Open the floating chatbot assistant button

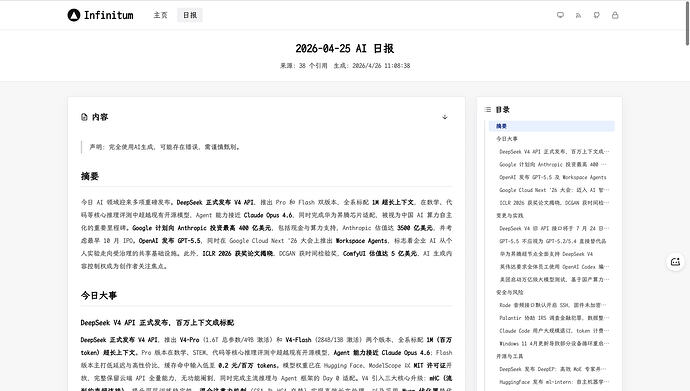[675, 262]
